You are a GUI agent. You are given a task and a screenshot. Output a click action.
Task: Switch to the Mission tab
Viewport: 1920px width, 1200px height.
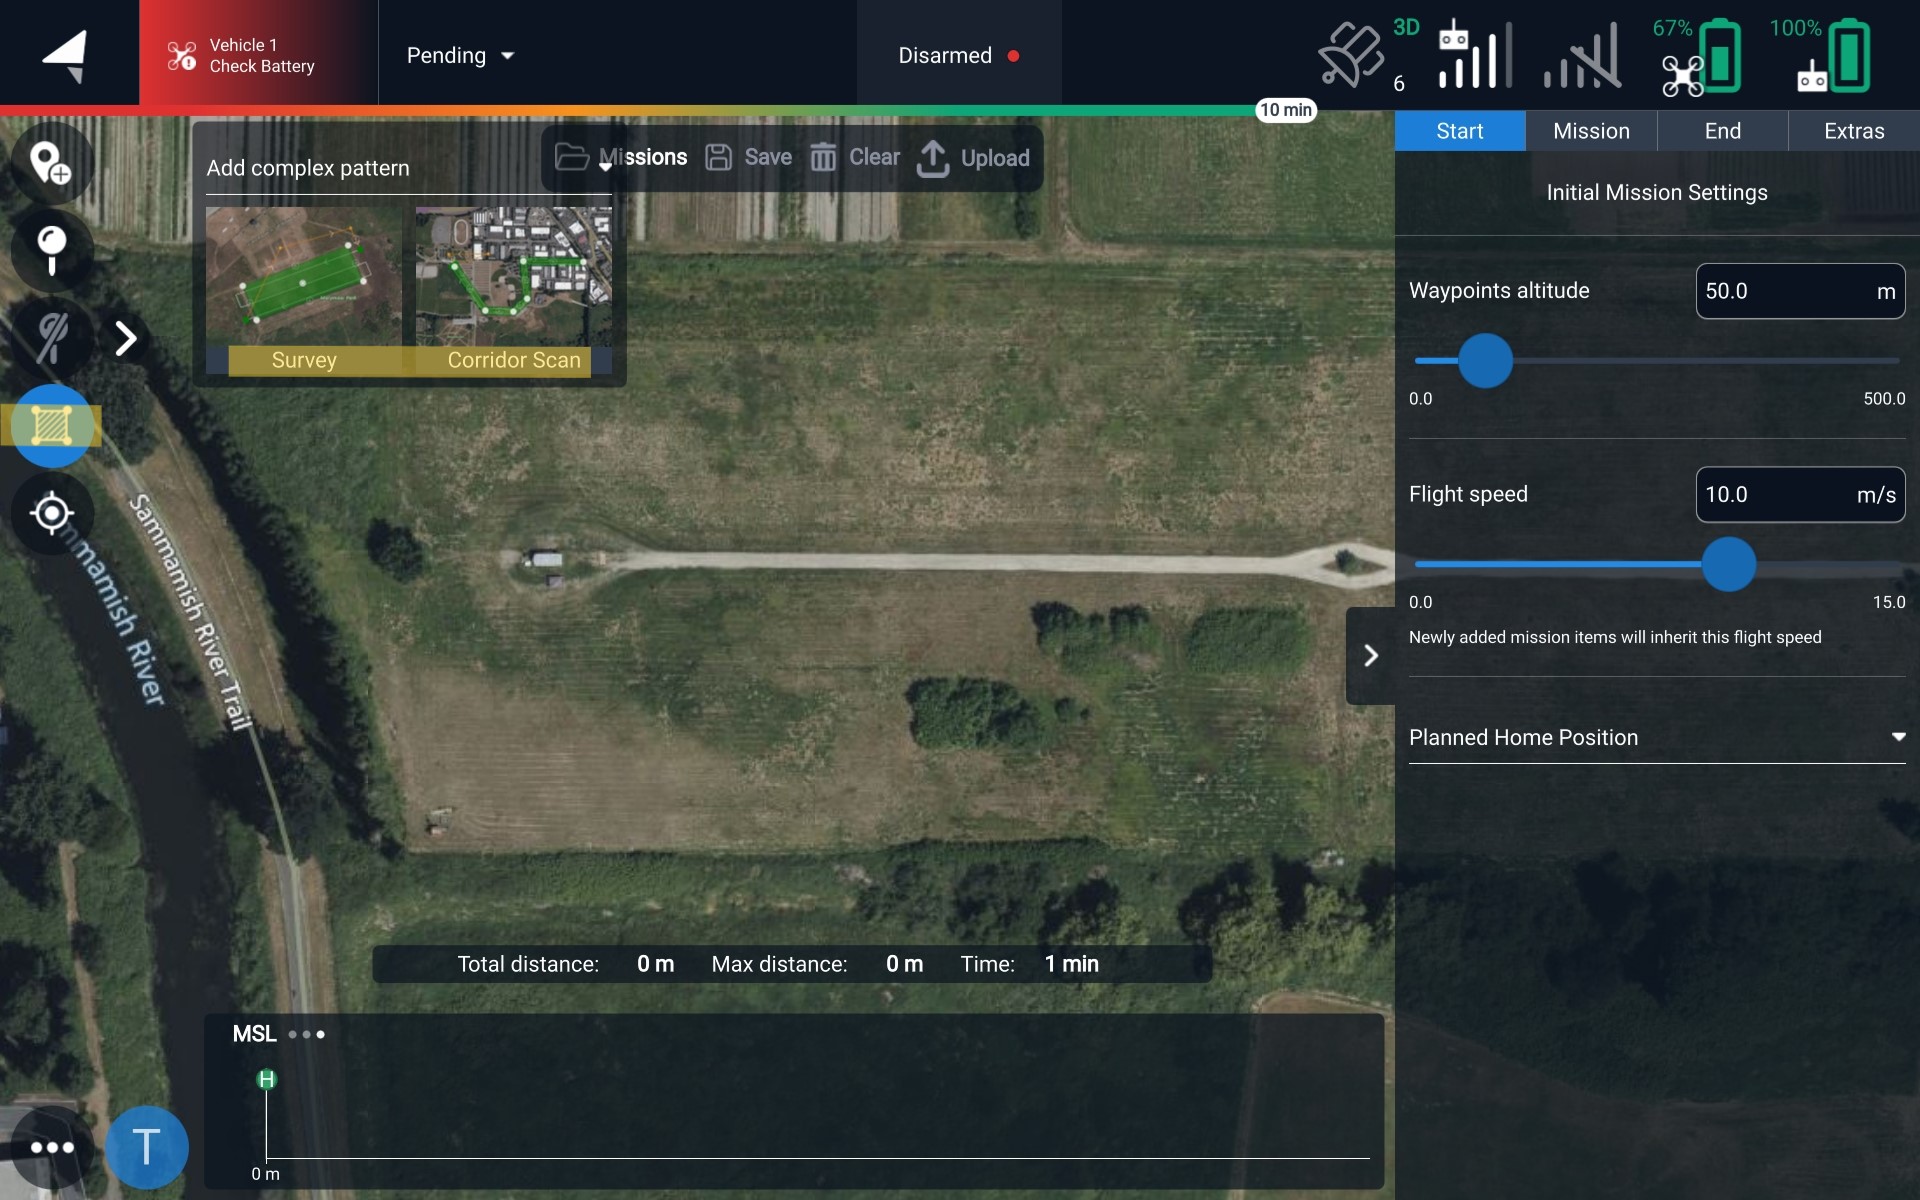coord(1590,131)
